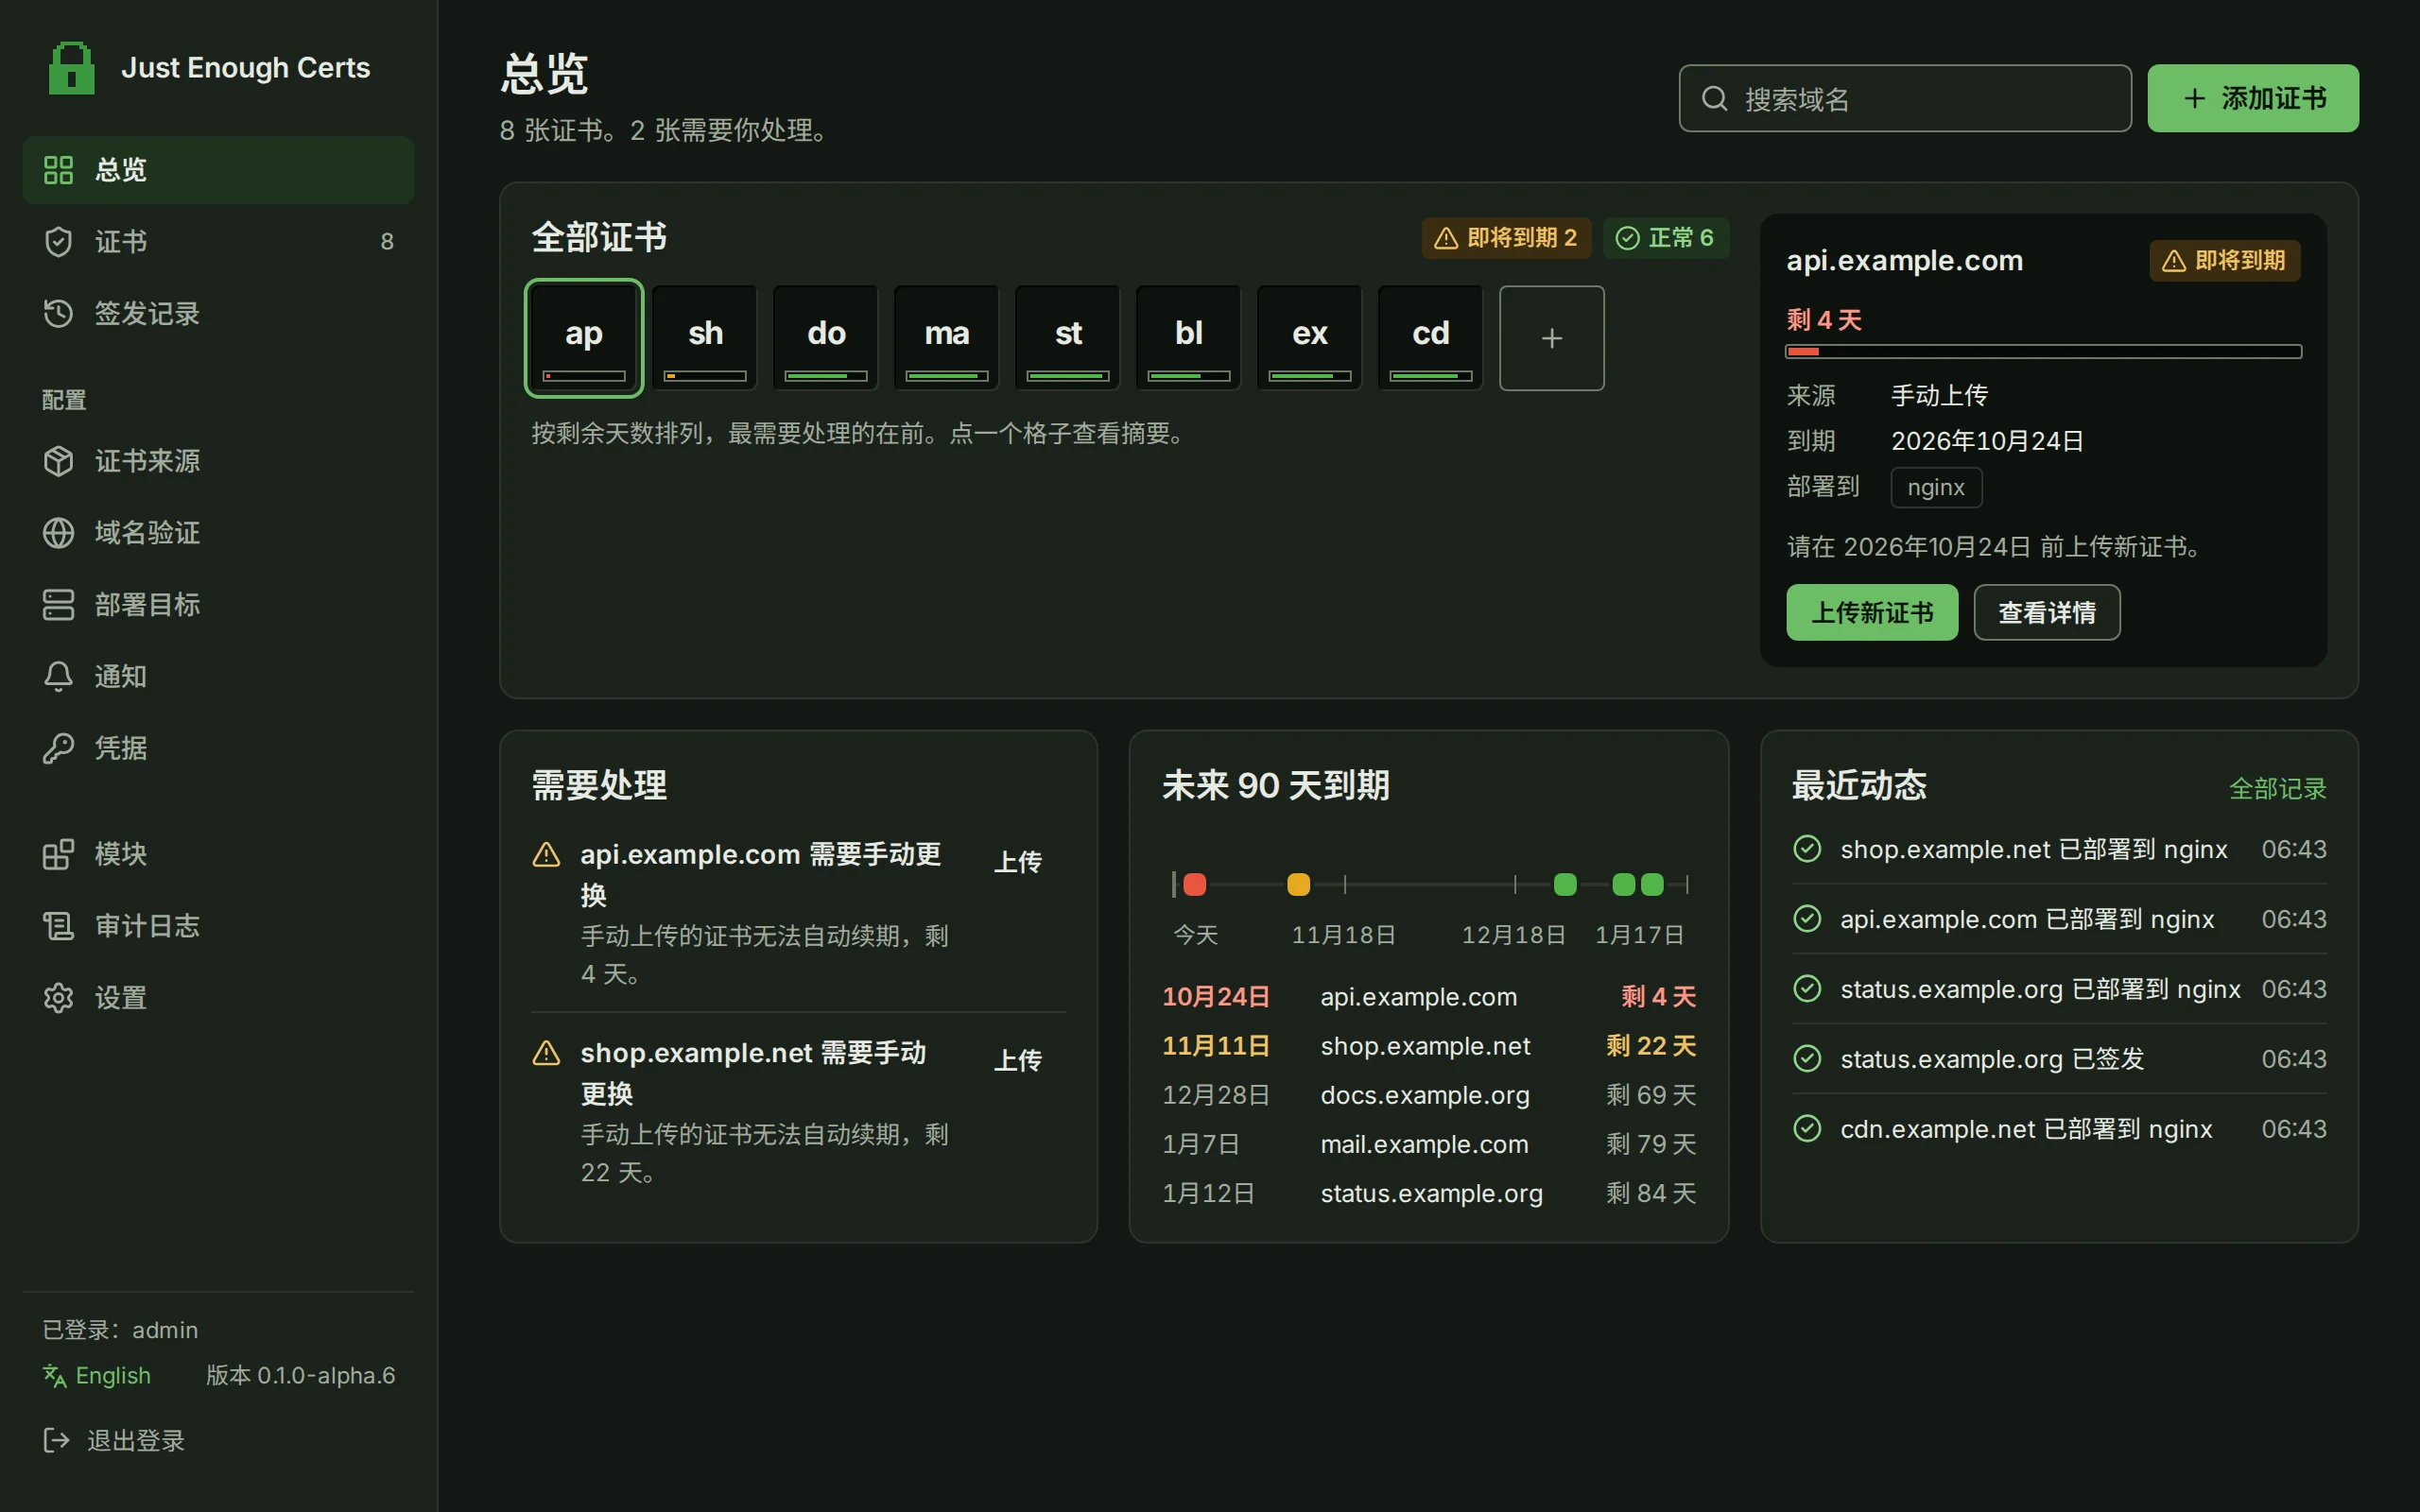Click the 查看详情 button
This screenshot has height=1512, width=2420.
pyautogui.click(x=2047, y=612)
